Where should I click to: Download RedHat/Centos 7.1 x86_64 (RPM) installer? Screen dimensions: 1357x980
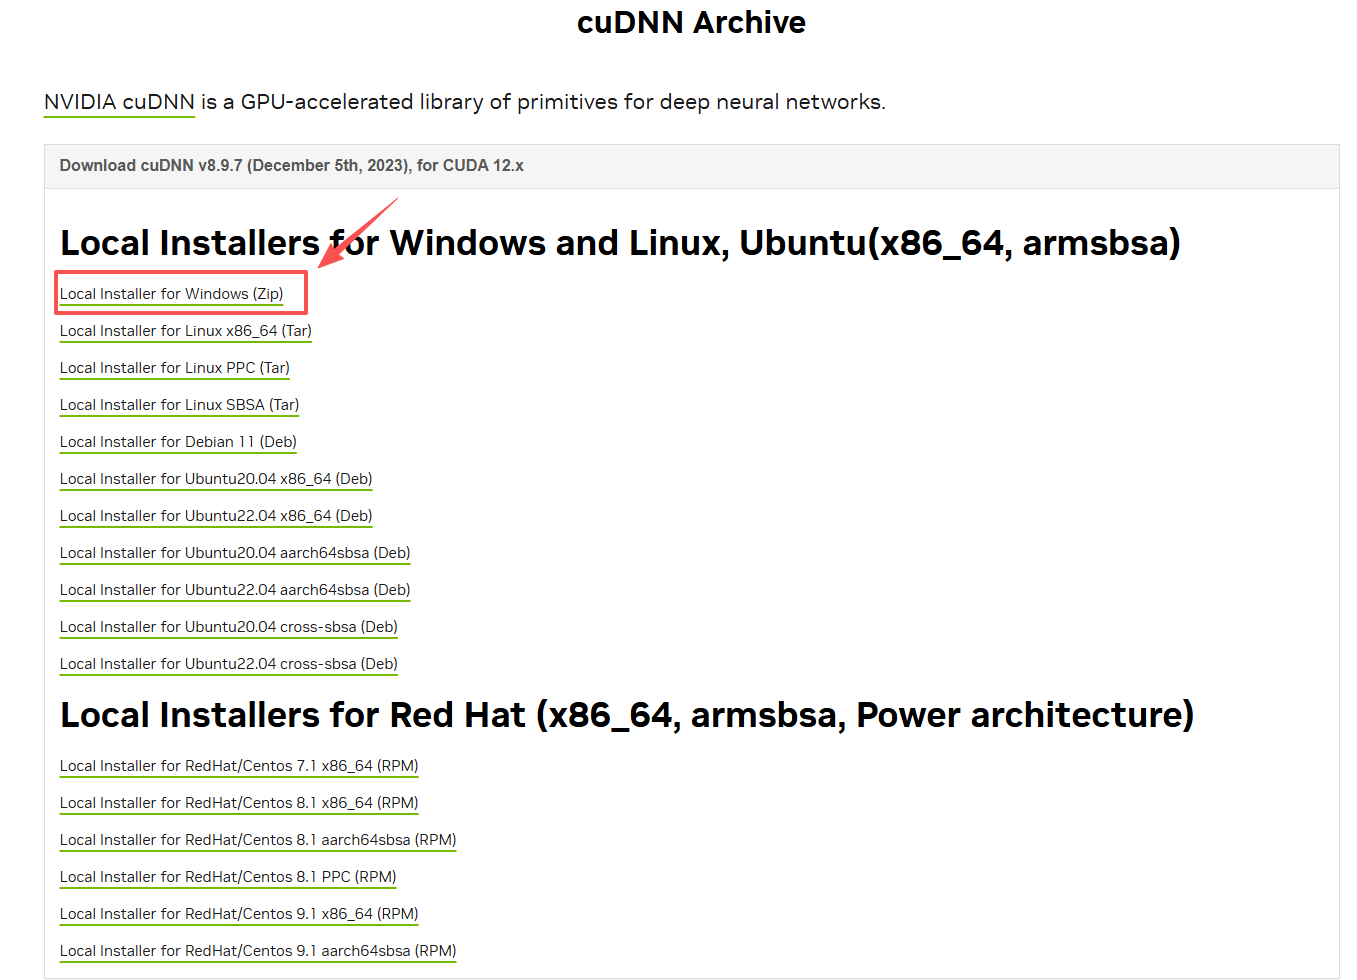coord(238,766)
